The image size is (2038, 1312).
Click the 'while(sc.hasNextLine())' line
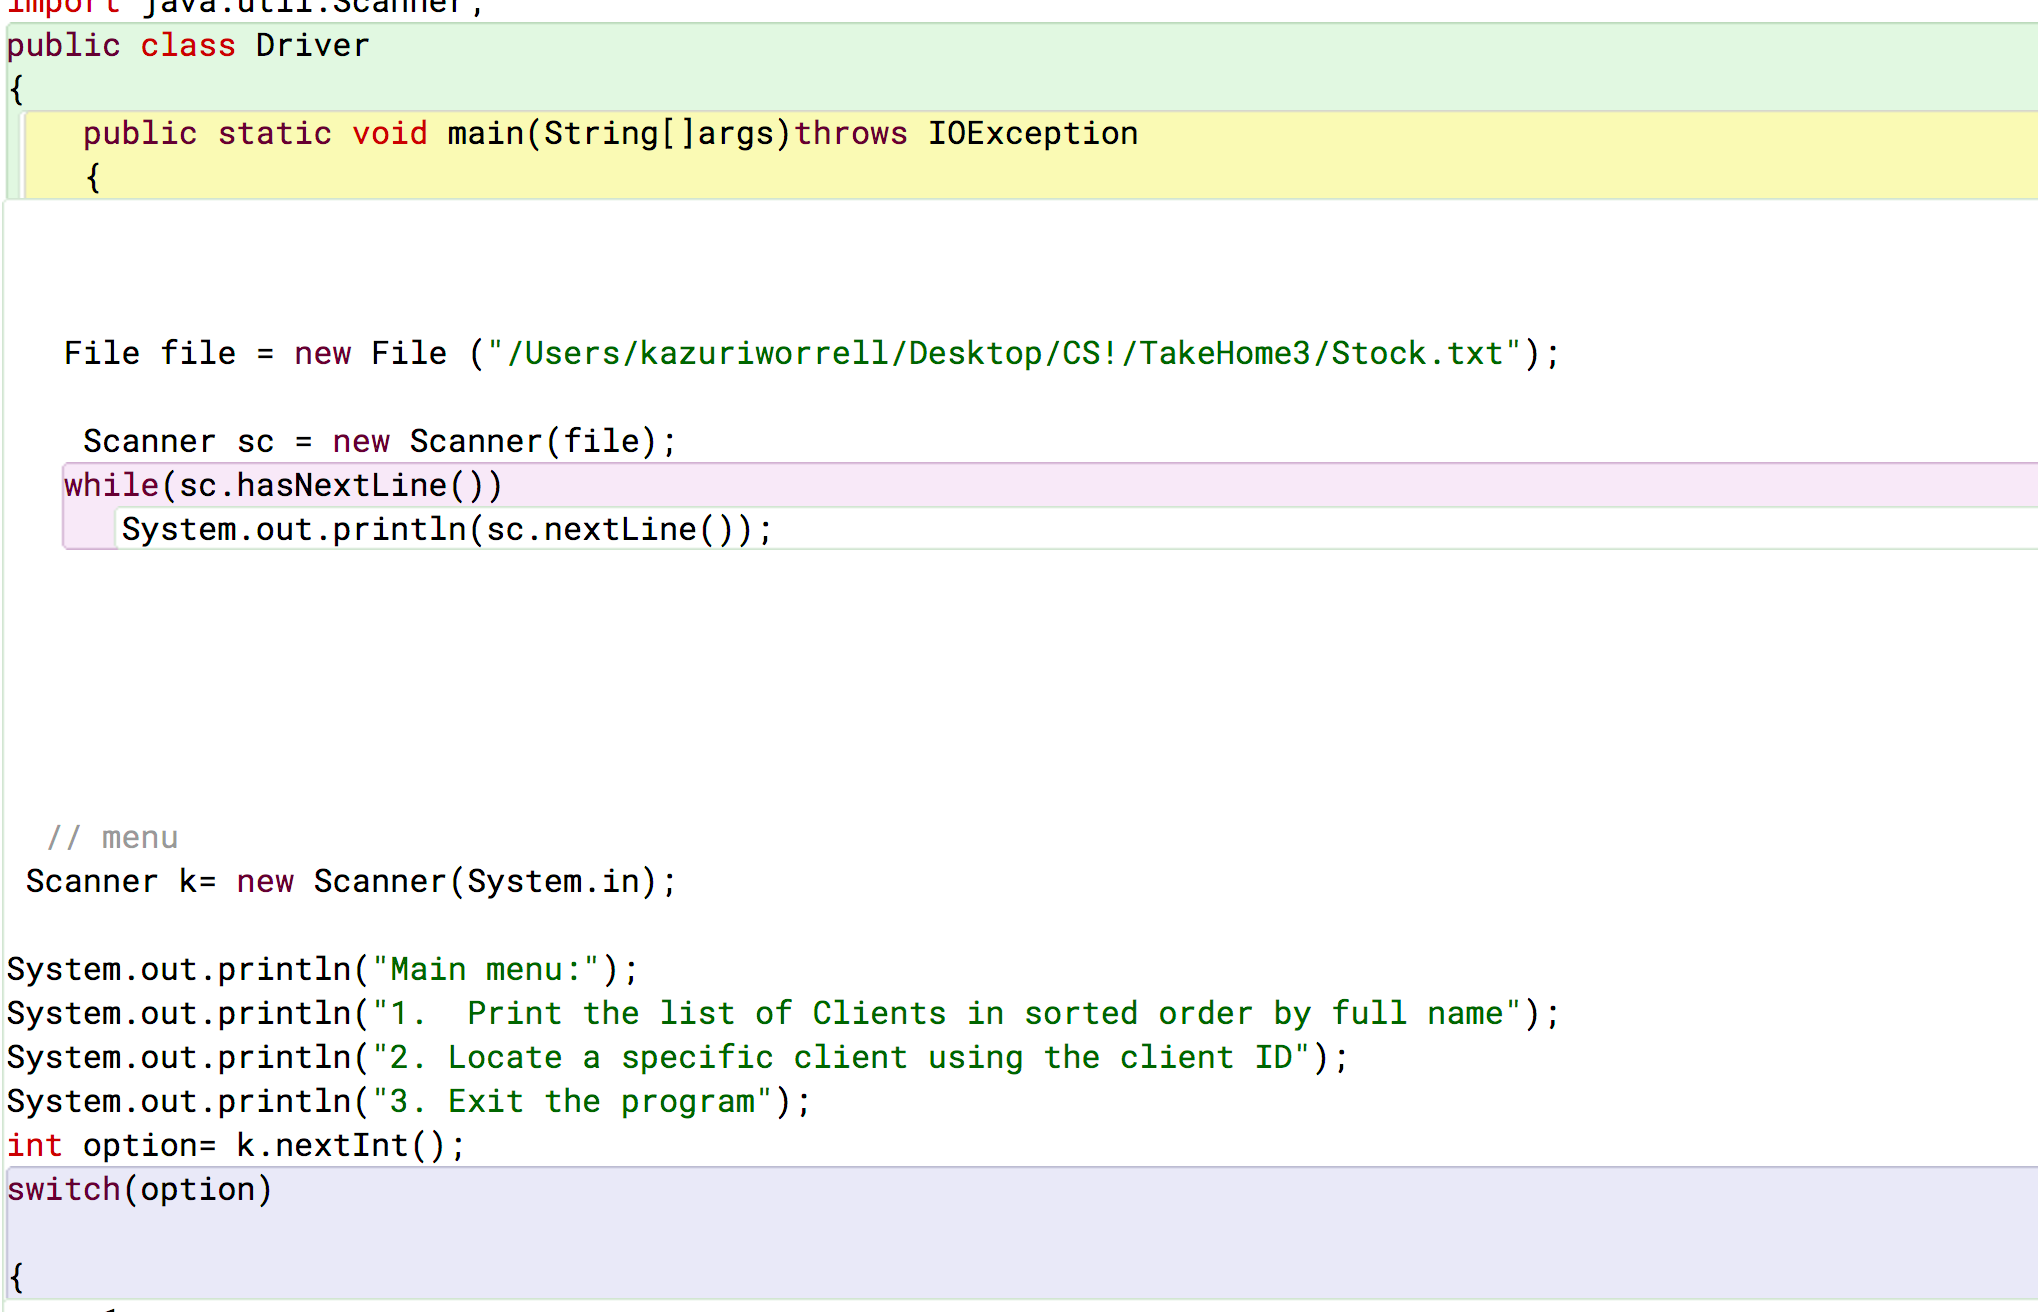(283, 486)
